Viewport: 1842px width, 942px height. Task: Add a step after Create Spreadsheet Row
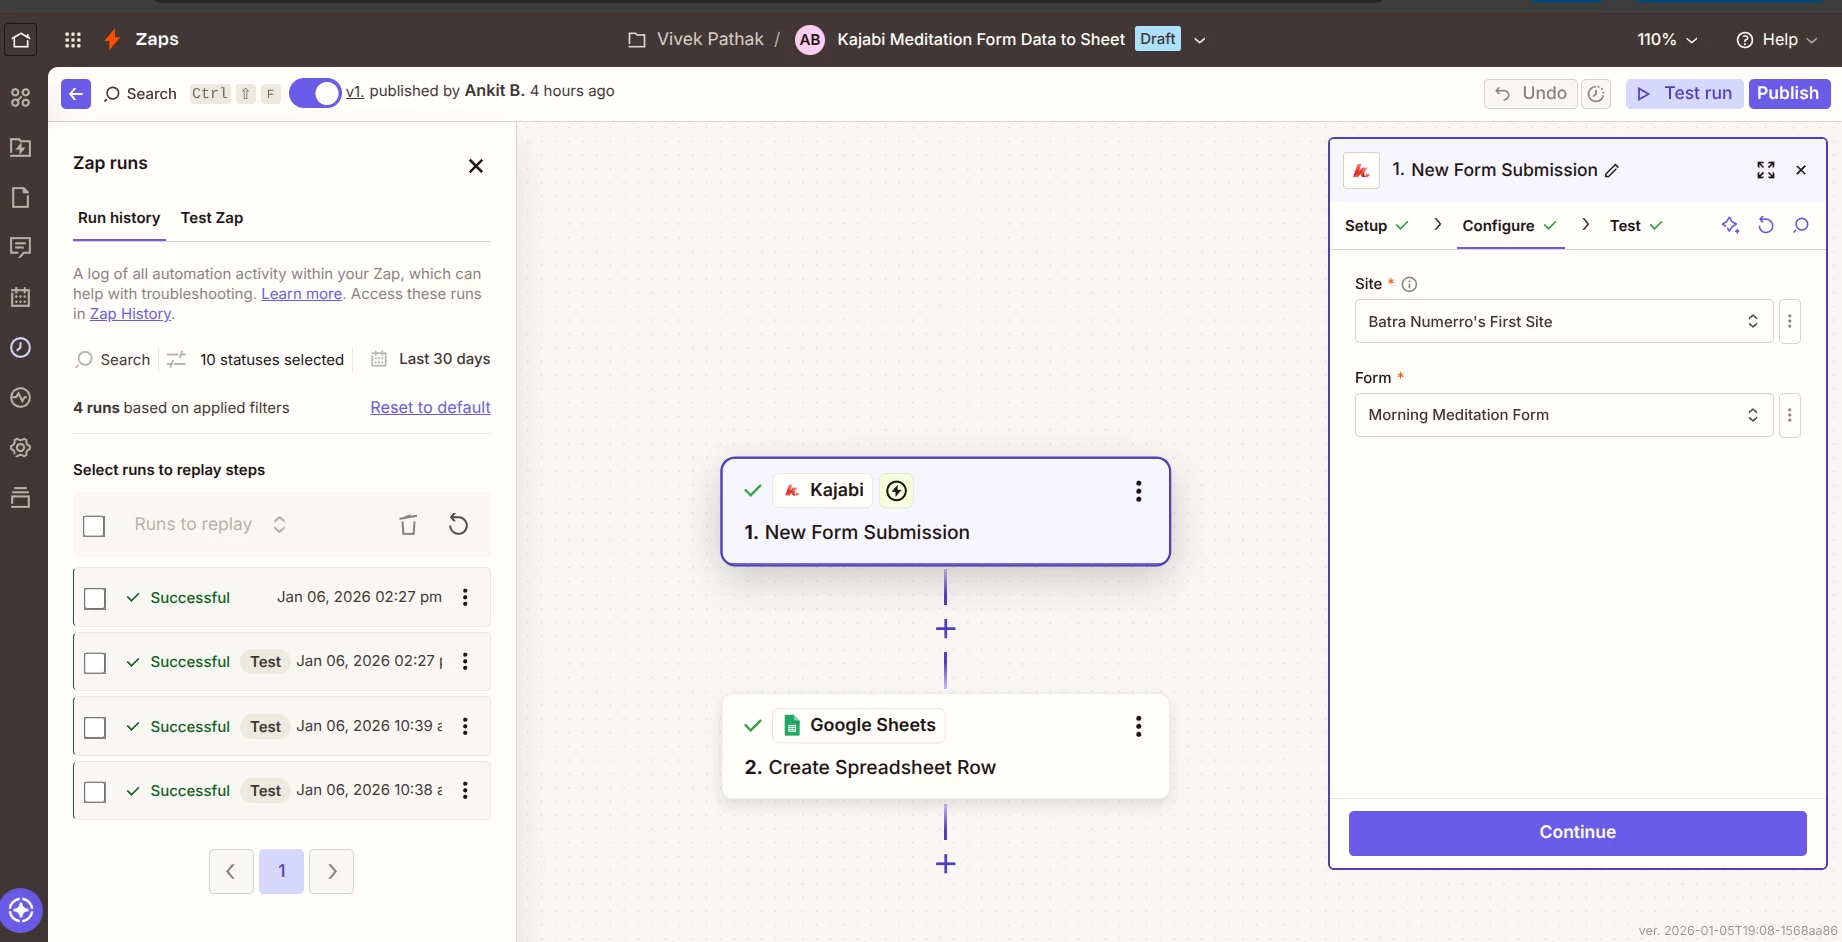point(945,864)
